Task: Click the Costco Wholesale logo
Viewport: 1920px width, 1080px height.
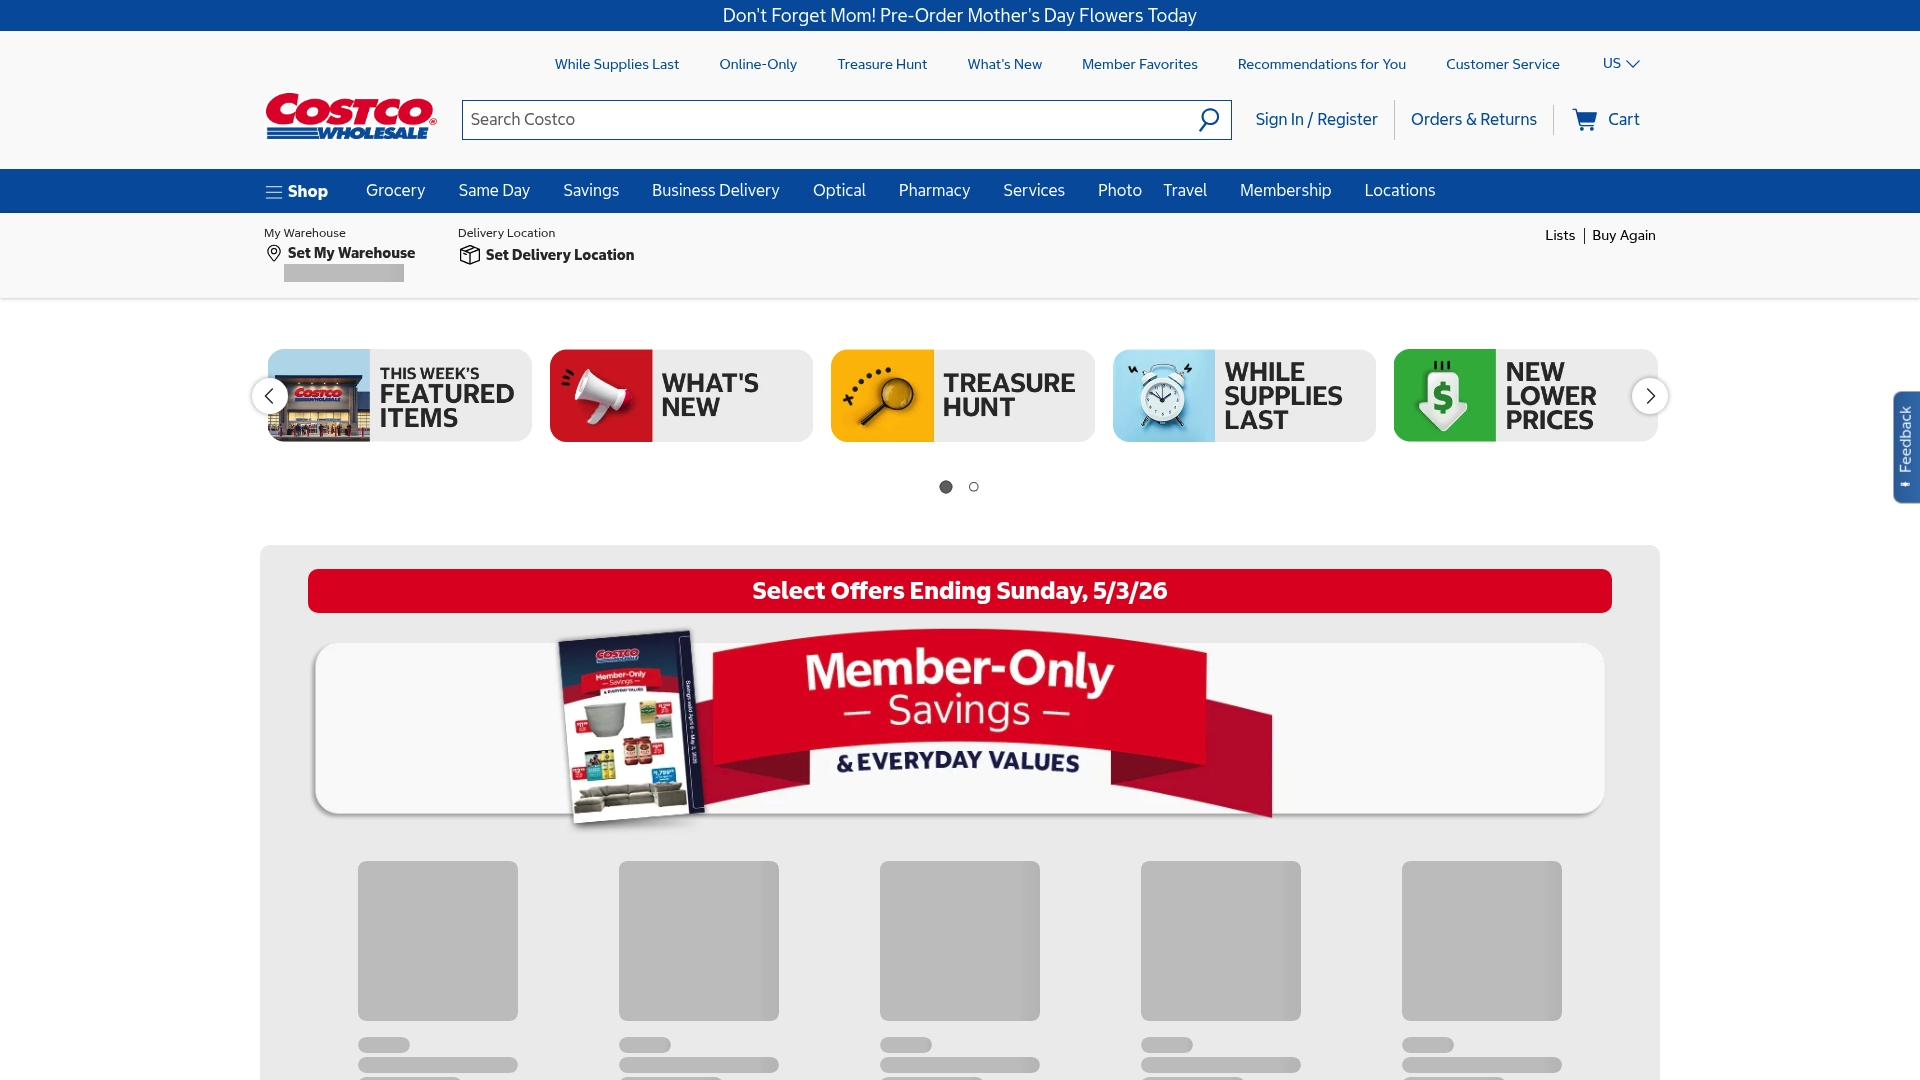Action: (x=350, y=117)
